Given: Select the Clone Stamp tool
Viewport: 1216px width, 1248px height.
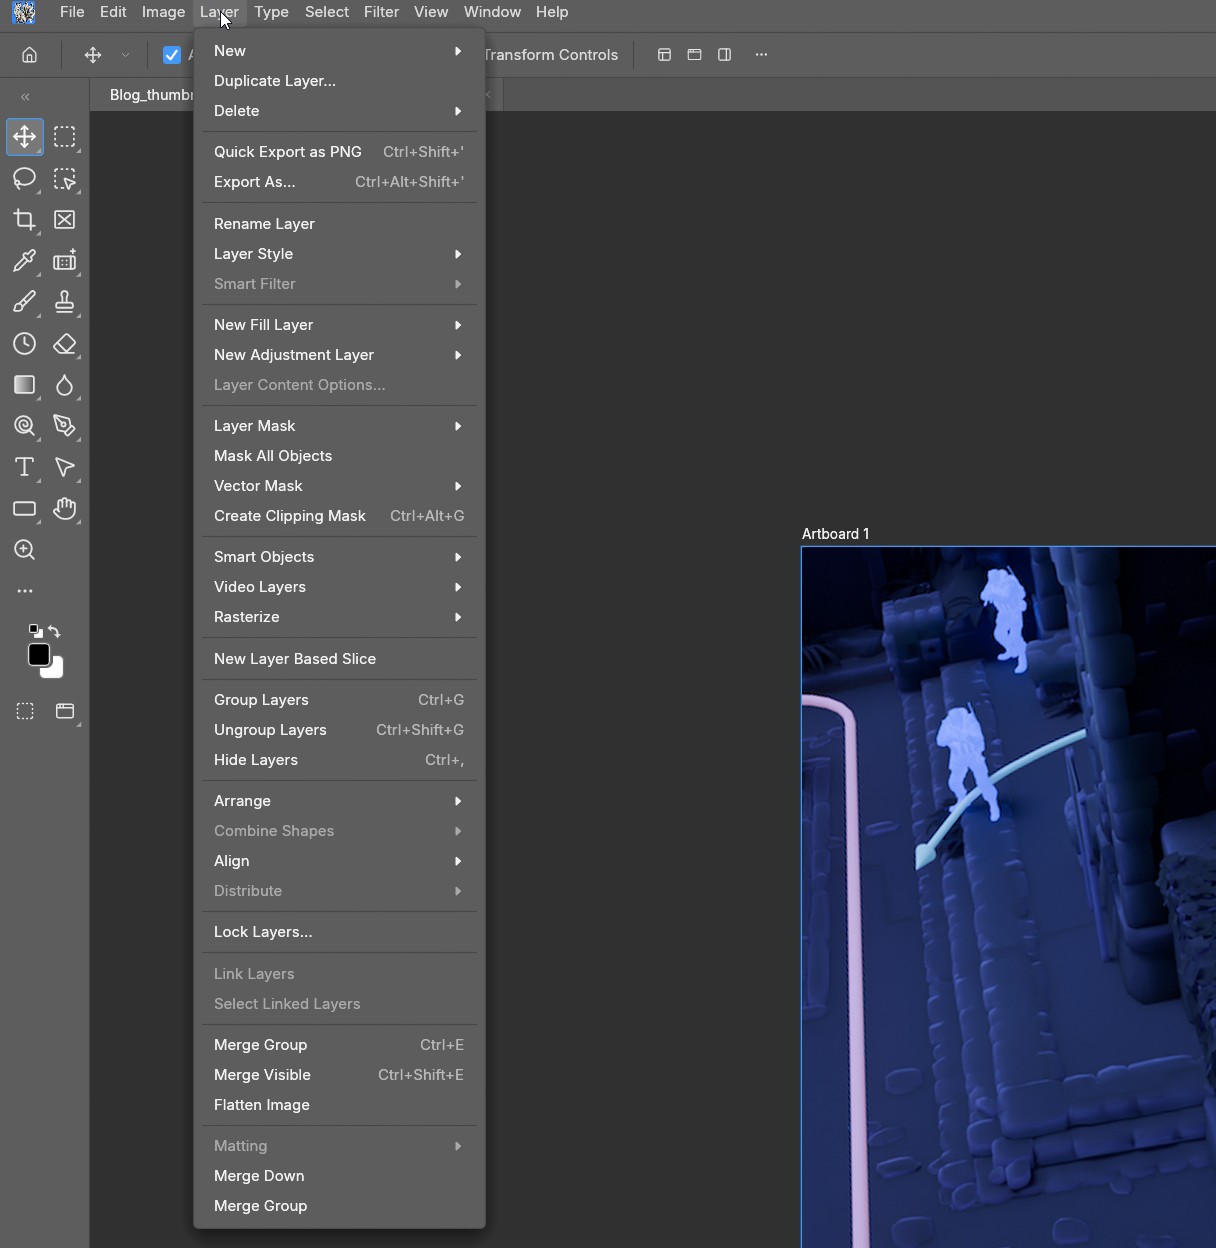Looking at the screenshot, I should [65, 302].
